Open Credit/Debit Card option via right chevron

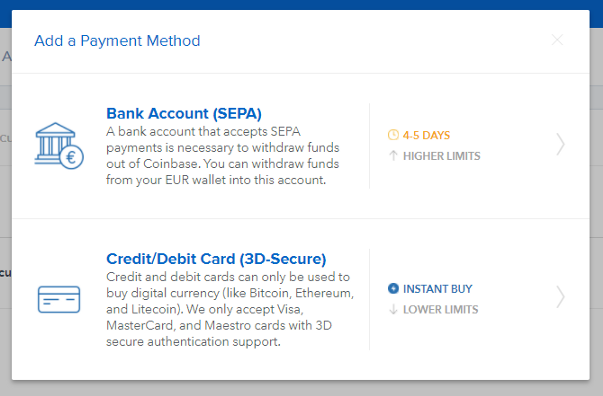tap(560, 297)
